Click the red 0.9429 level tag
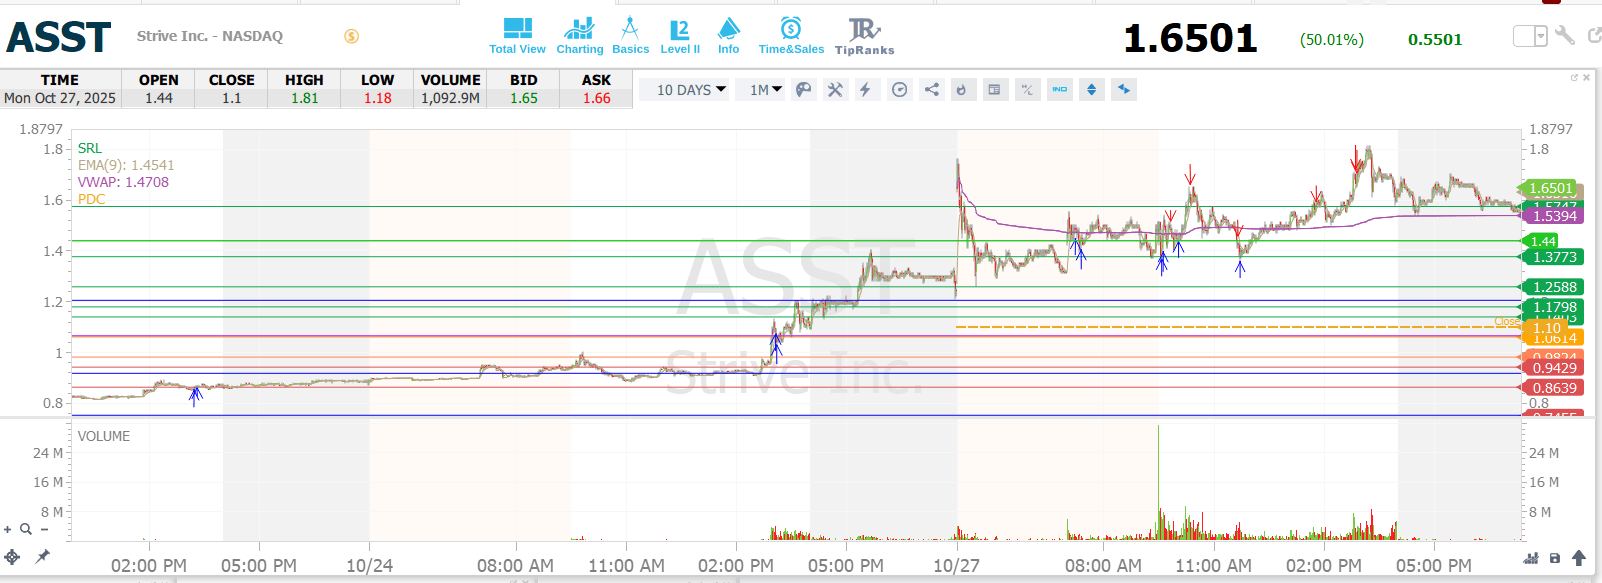This screenshot has width=1602, height=583. [1554, 368]
